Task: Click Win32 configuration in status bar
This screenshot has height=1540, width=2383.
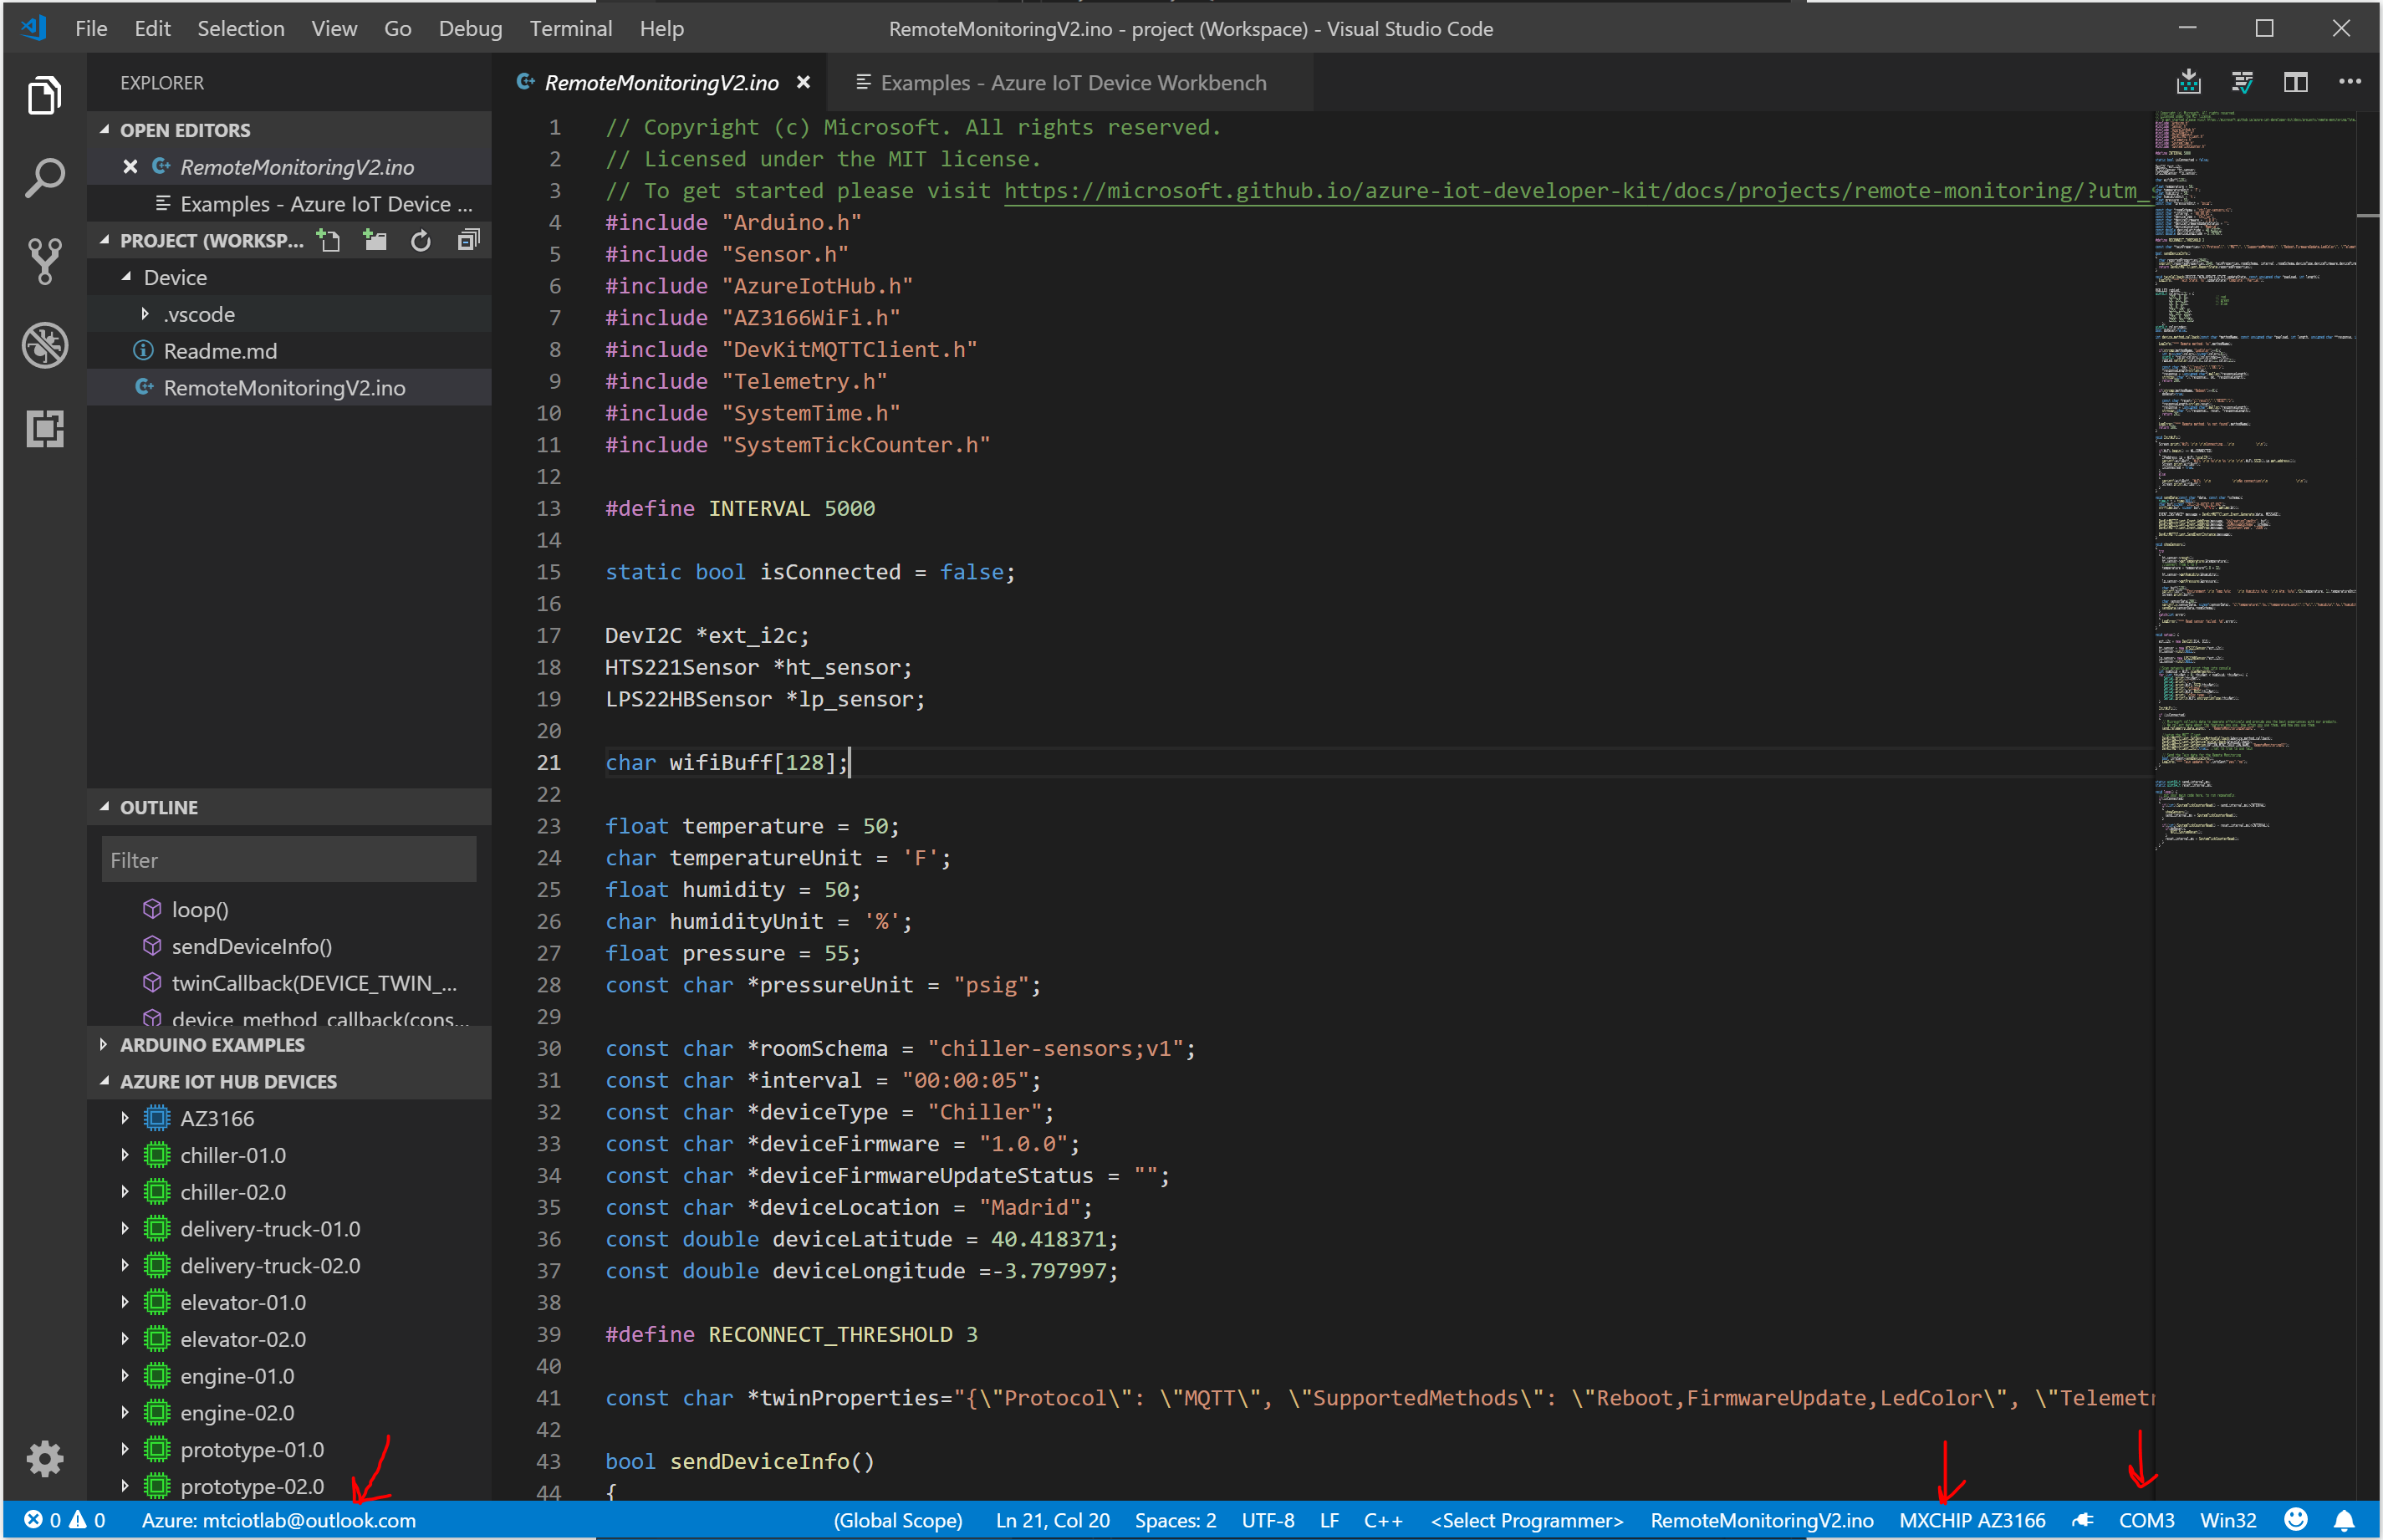Action: pos(2228,1520)
